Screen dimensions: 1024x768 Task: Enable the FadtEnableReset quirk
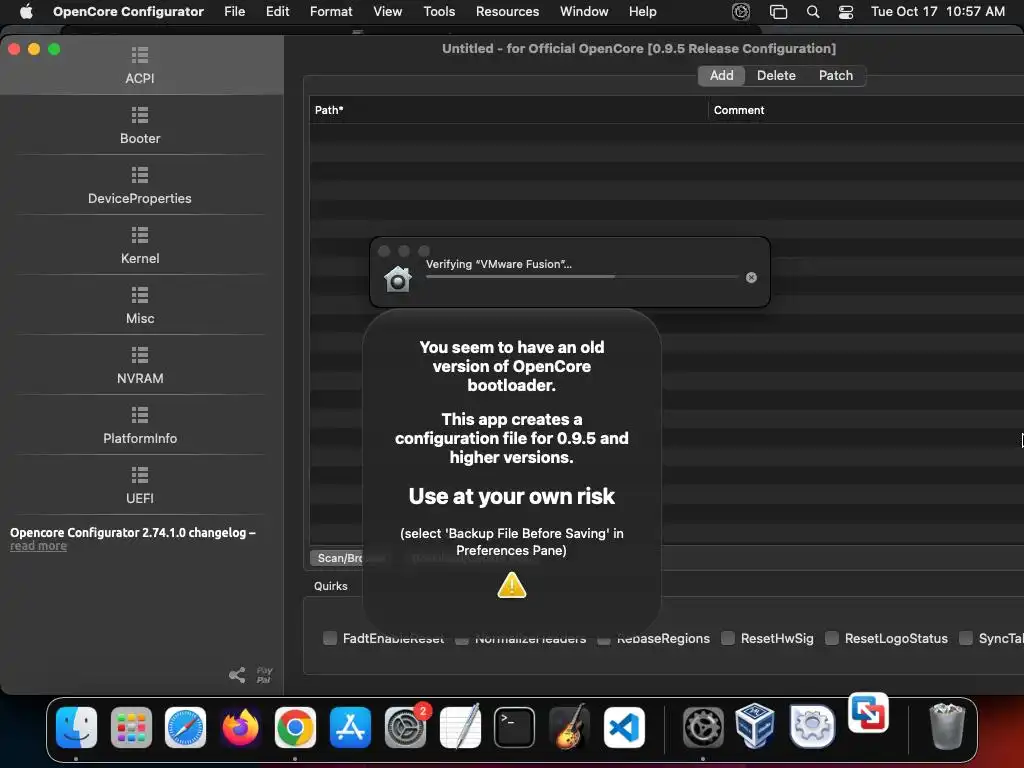coord(330,638)
